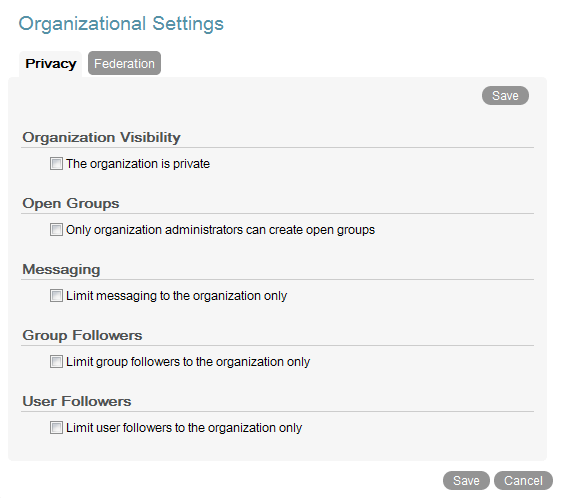
Task: Select the Privacy tab
Action: pos(50,64)
